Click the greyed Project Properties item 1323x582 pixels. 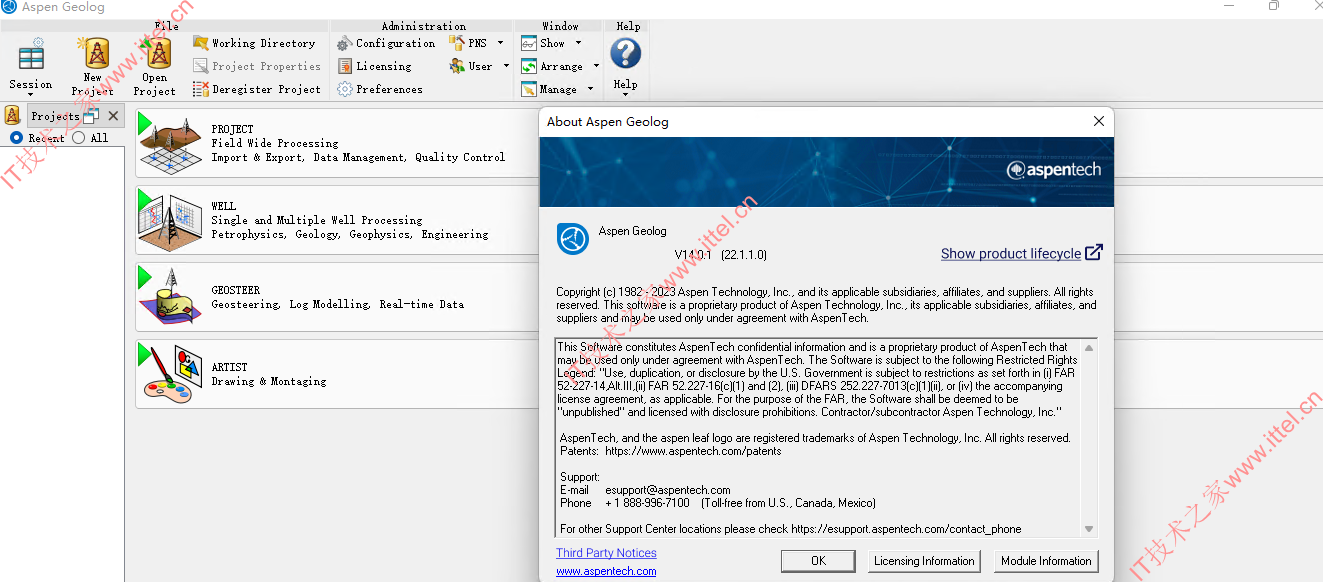[257, 66]
